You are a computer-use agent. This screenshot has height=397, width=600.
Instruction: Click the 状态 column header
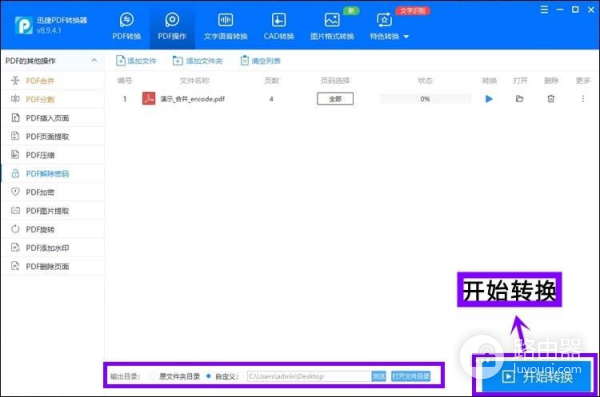425,80
